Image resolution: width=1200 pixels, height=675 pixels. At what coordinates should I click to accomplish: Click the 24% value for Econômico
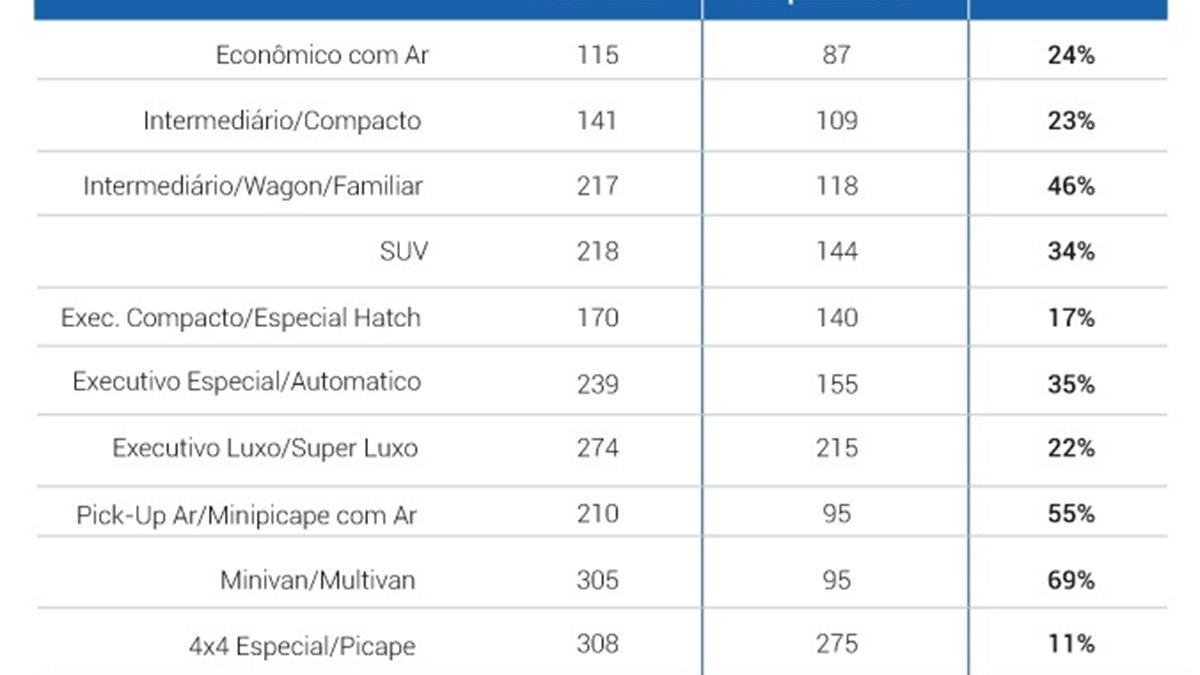click(1071, 55)
